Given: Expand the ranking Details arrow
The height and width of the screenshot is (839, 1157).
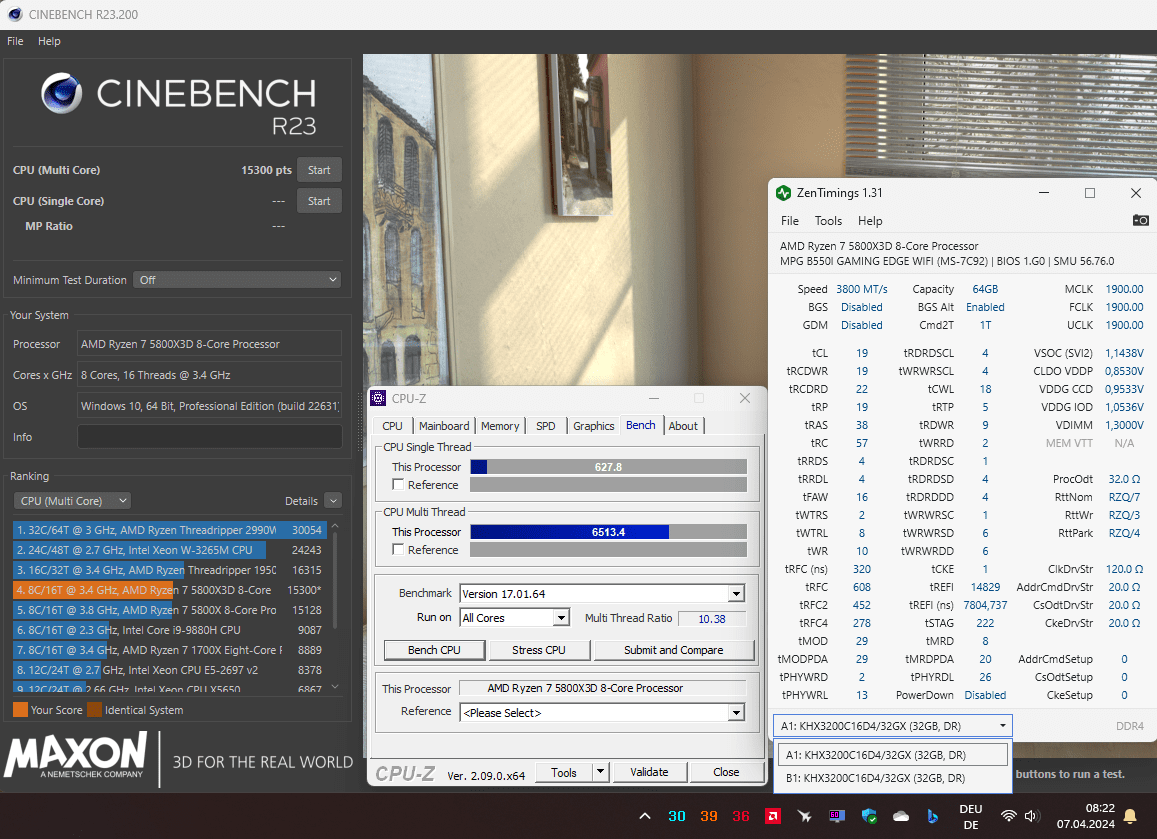Looking at the screenshot, I should (333, 501).
